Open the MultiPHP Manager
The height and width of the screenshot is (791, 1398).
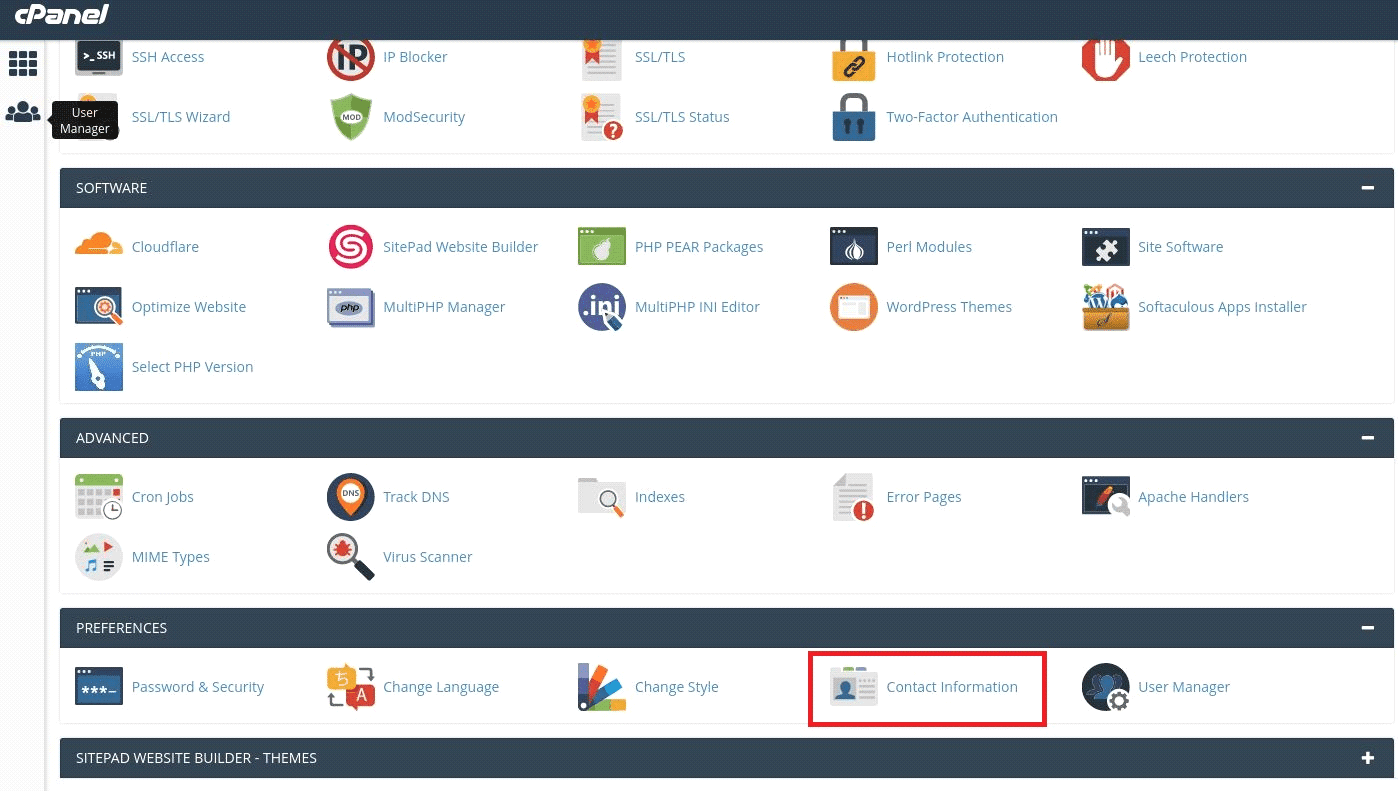[x=444, y=306]
